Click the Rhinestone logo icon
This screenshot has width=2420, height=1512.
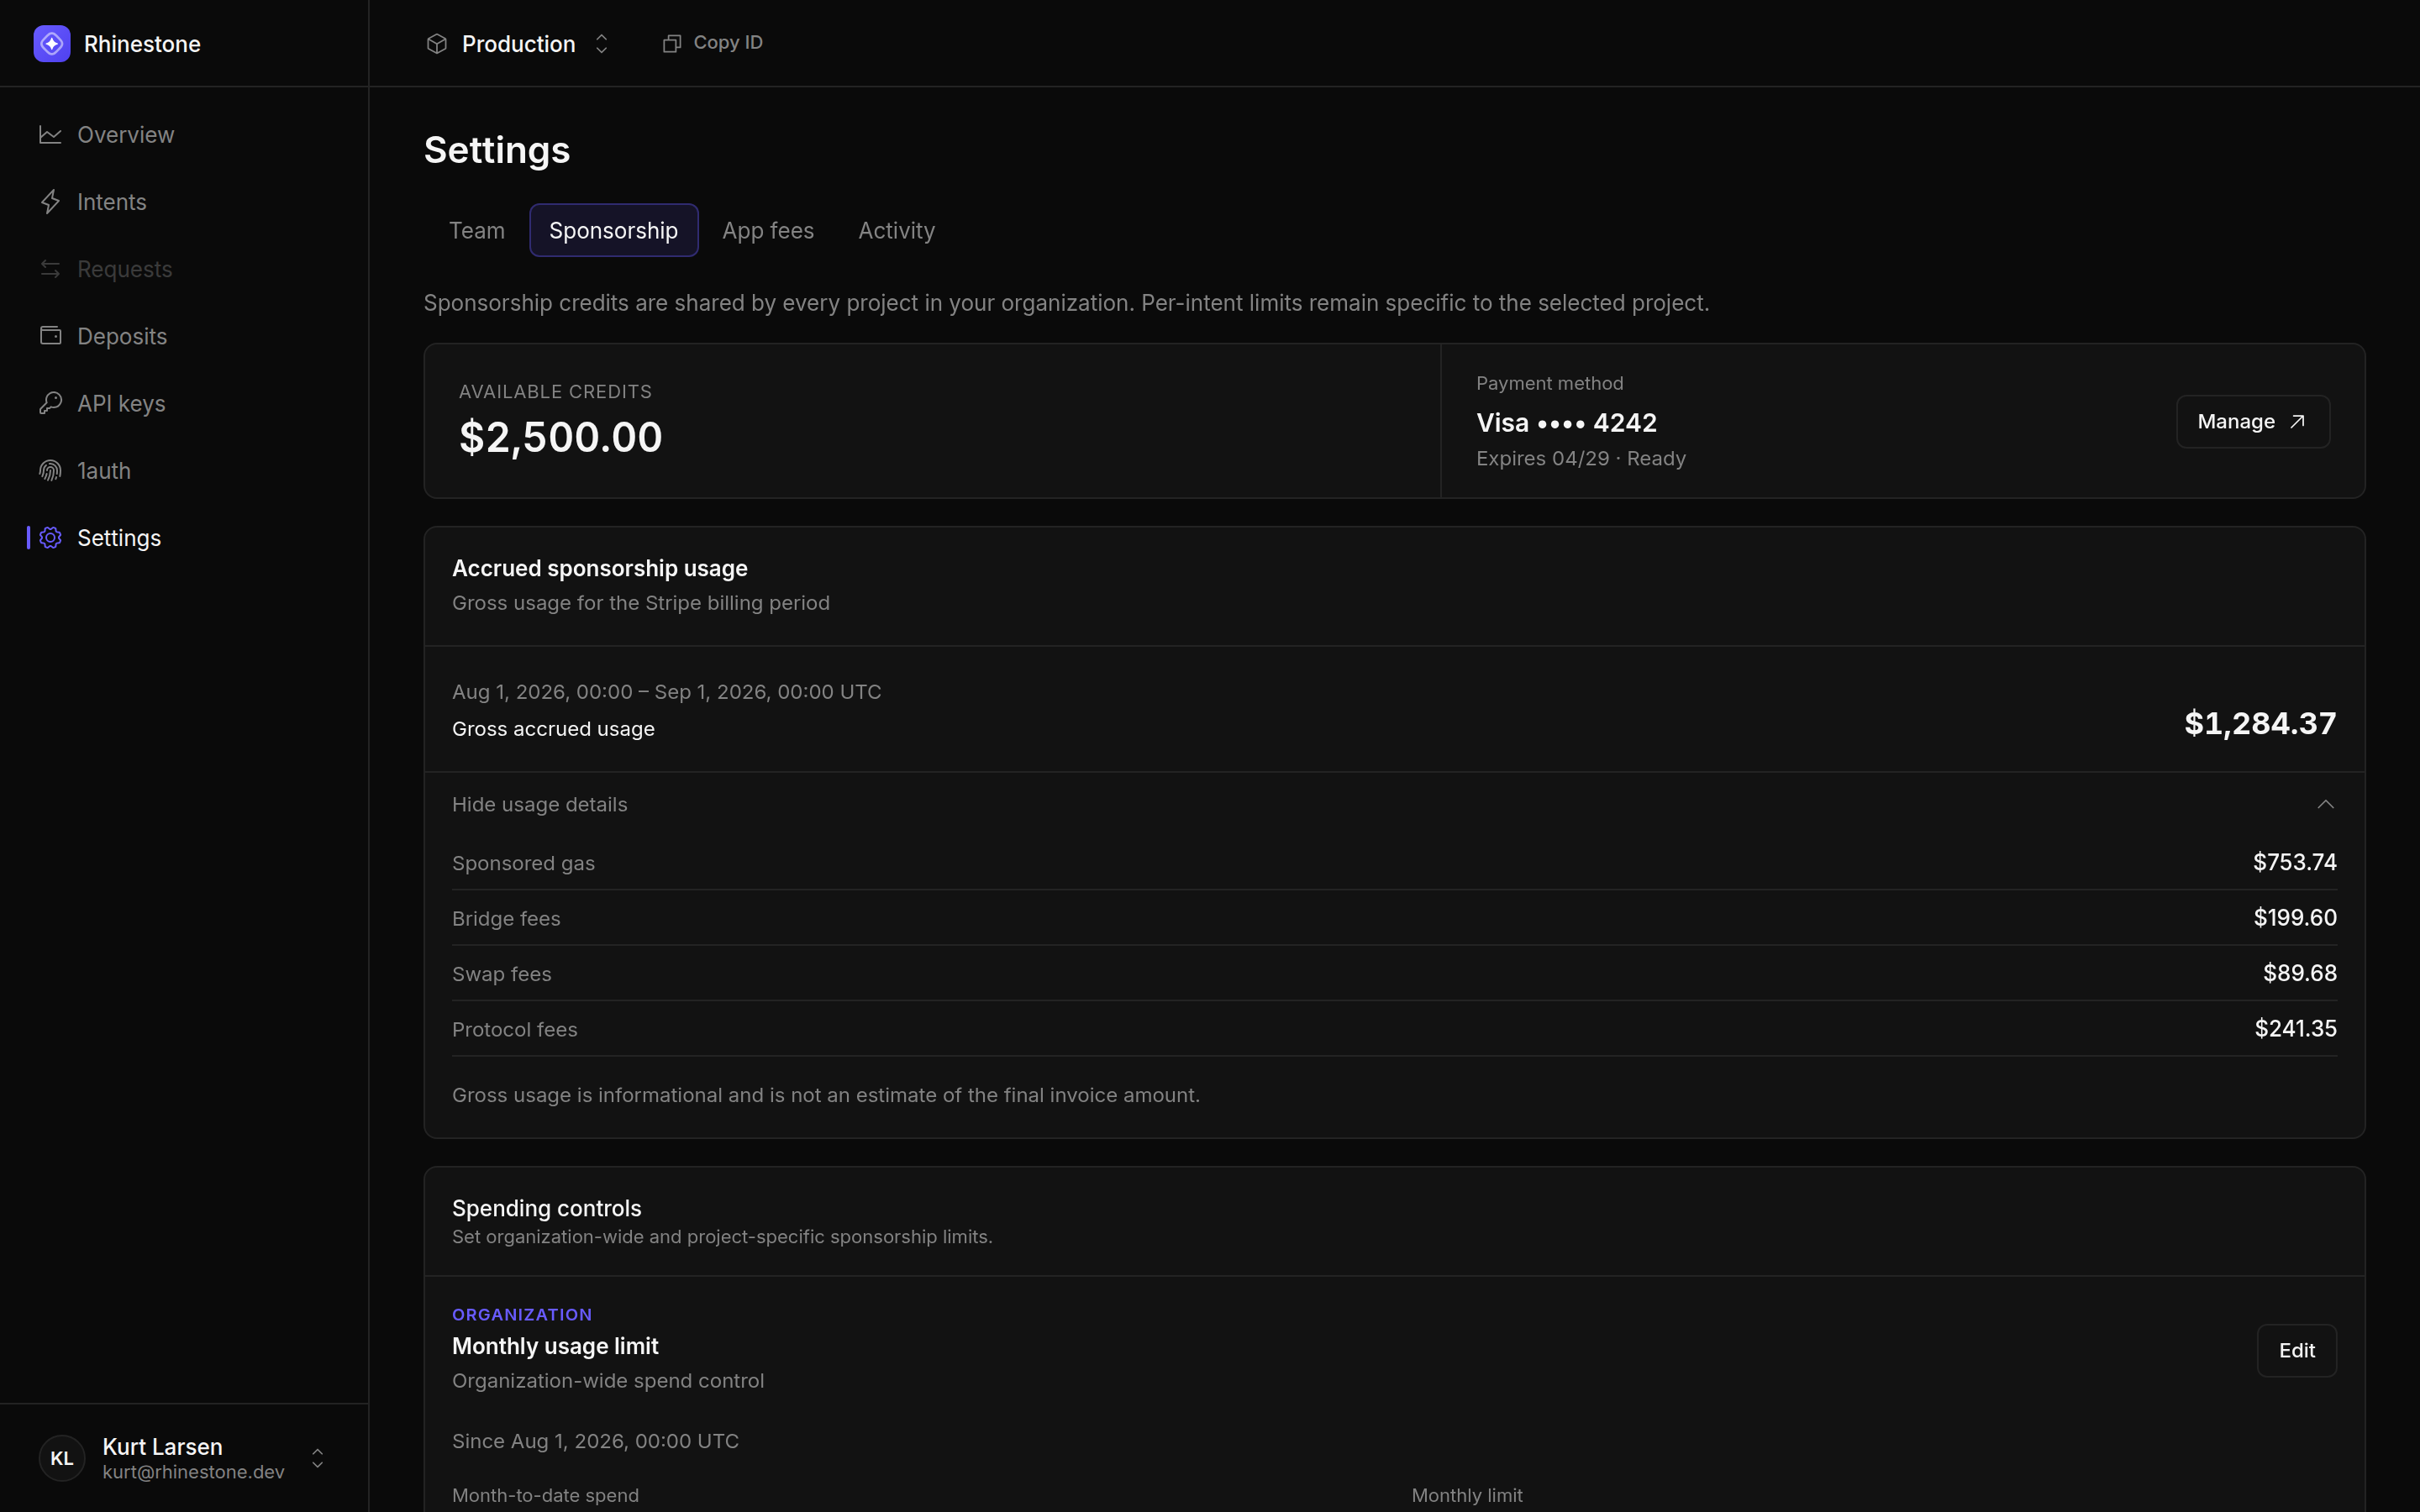tap(52, 43)
